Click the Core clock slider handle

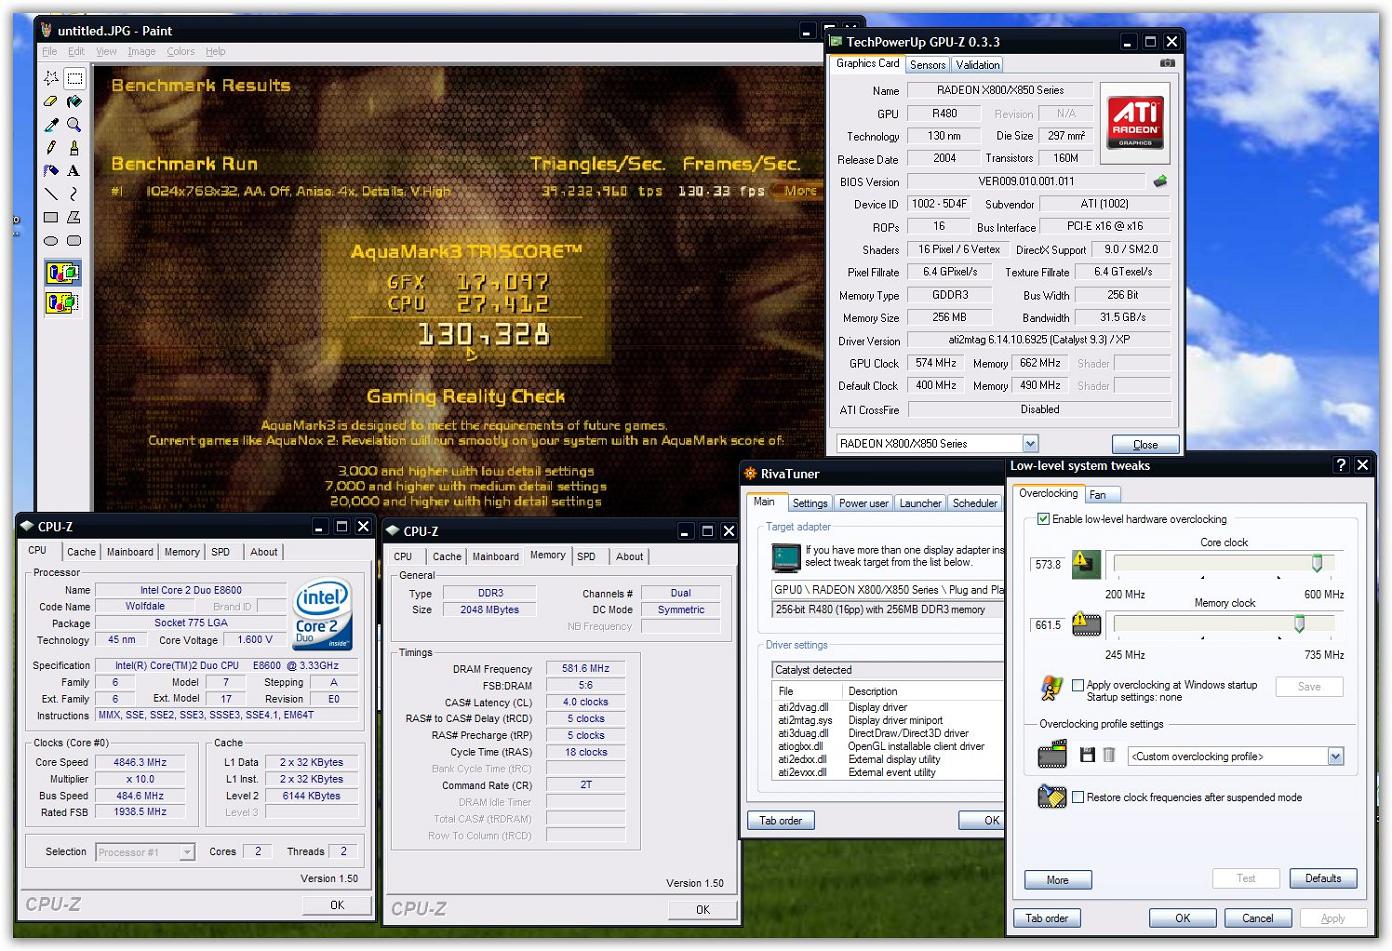click(1317, 564)
